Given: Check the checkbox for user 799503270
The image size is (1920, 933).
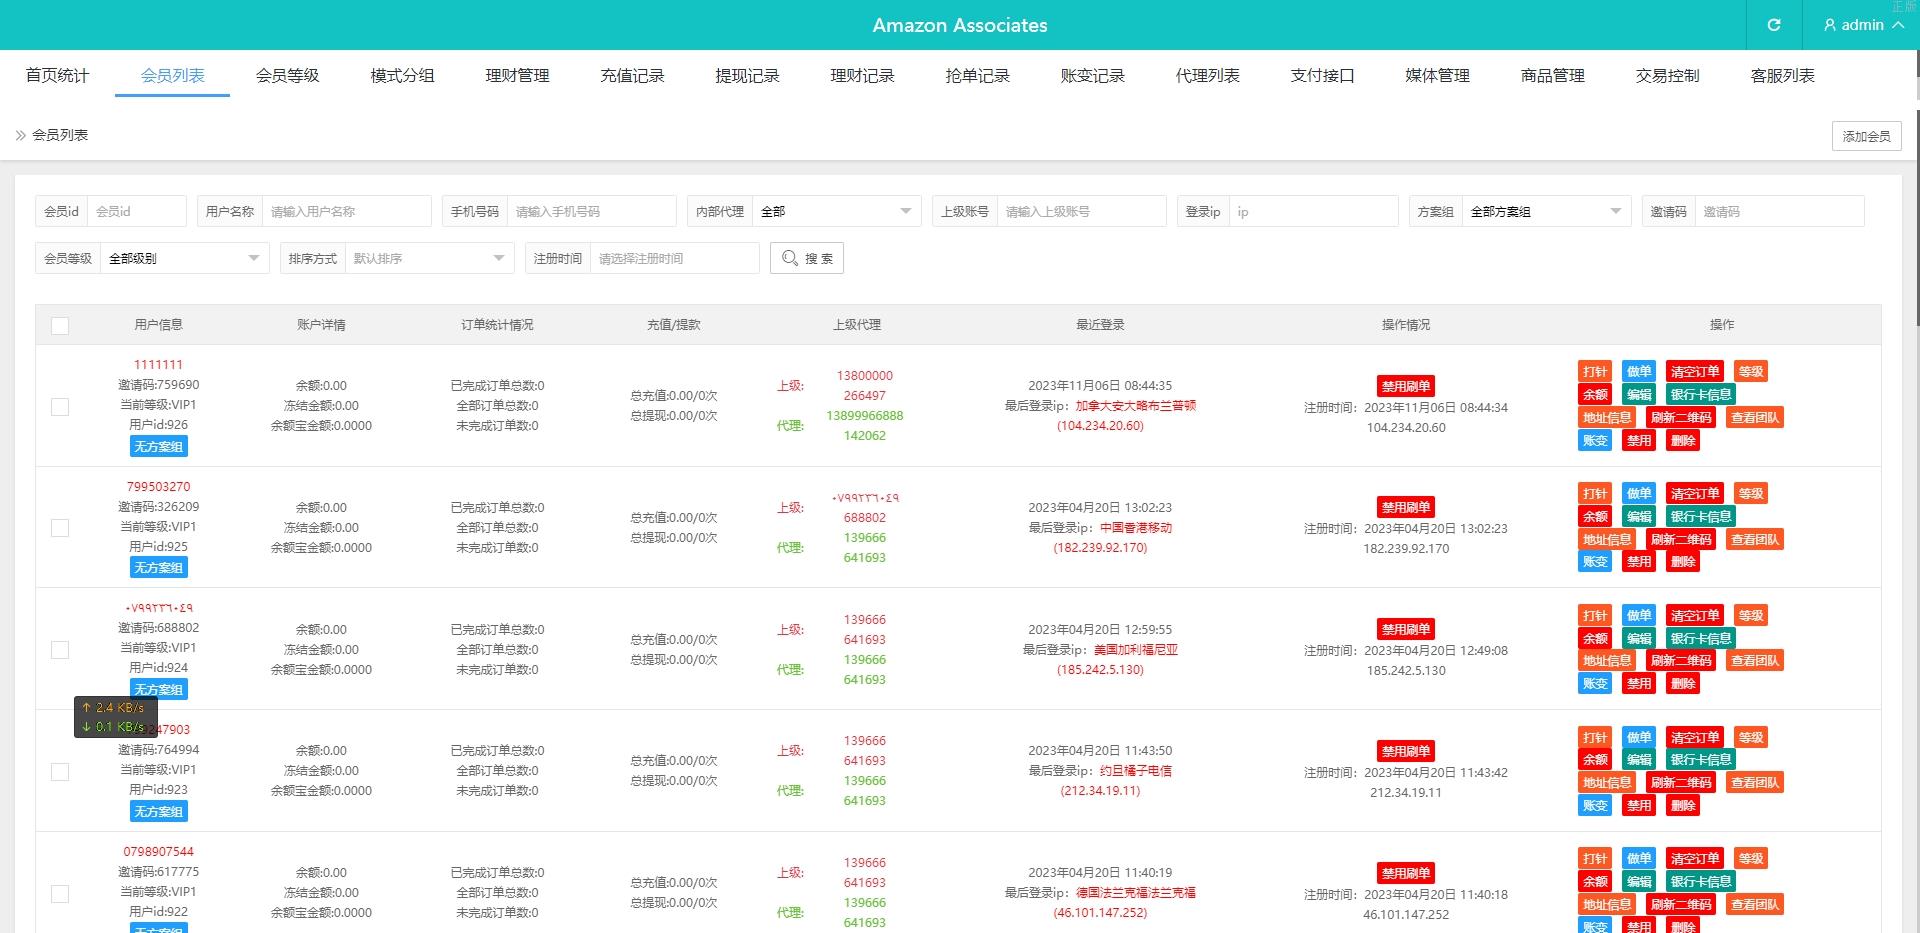Looking at the screenshot, I should [x=60, y=528].
